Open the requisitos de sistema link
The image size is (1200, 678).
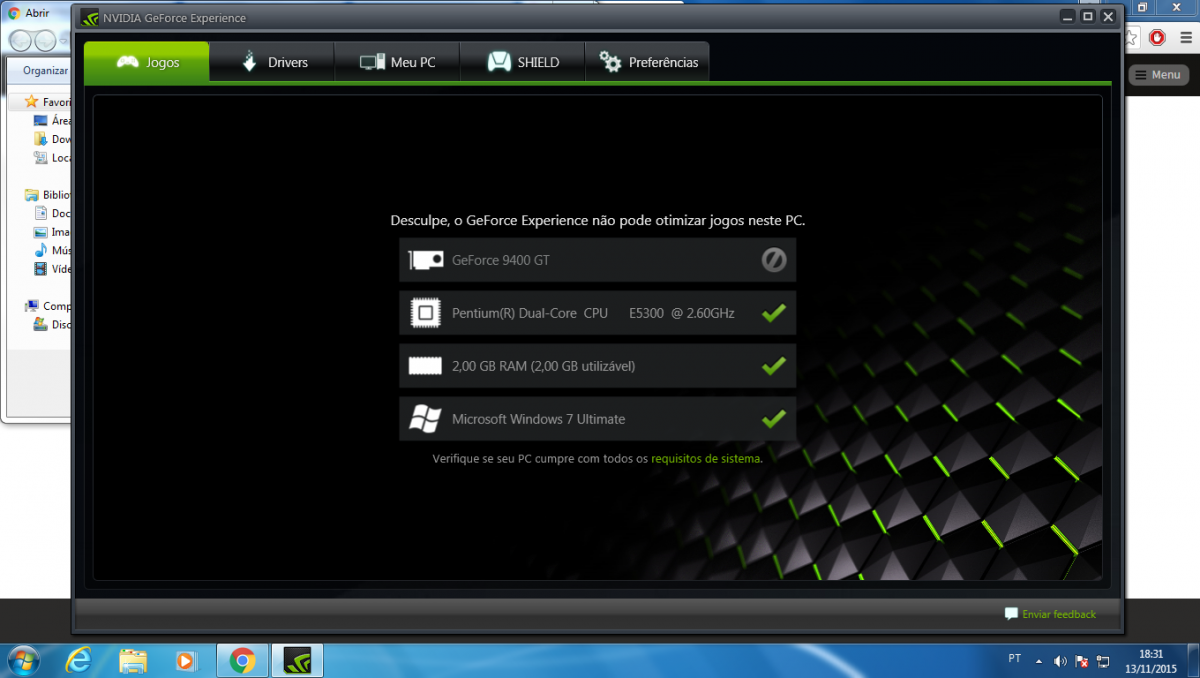[706, 458]
